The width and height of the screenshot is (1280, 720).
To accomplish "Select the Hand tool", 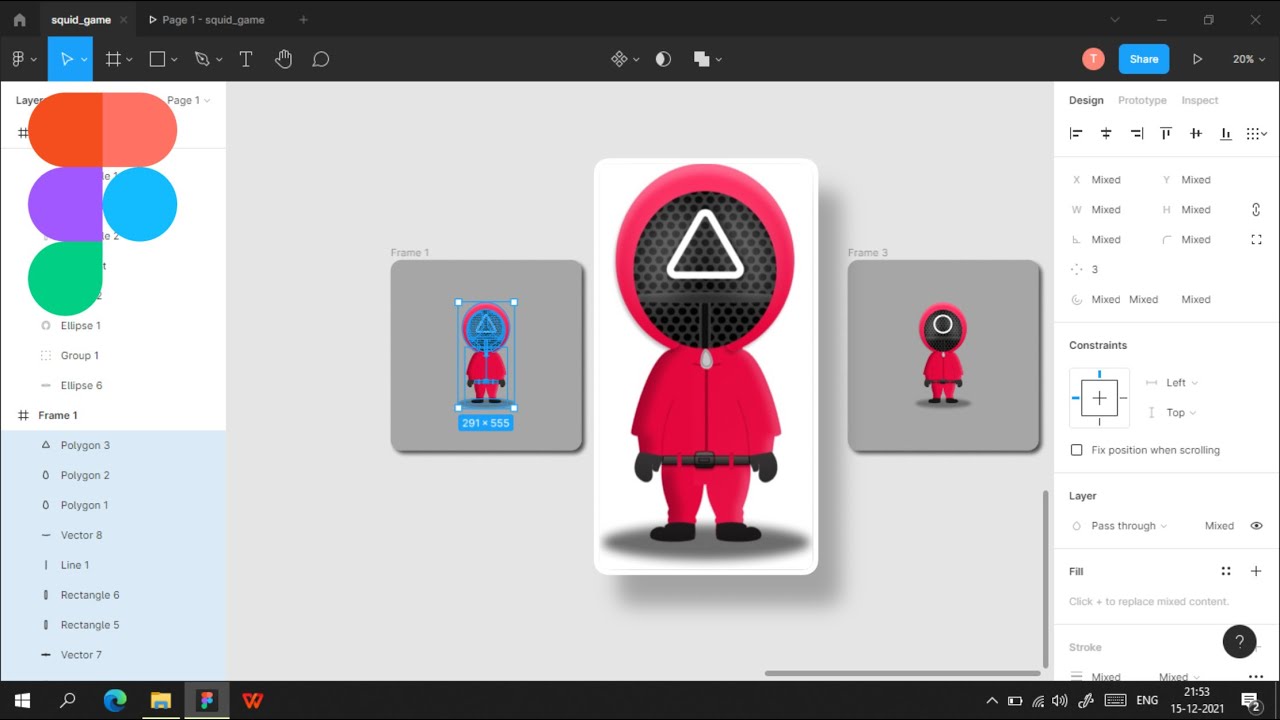I will [284, 59].
